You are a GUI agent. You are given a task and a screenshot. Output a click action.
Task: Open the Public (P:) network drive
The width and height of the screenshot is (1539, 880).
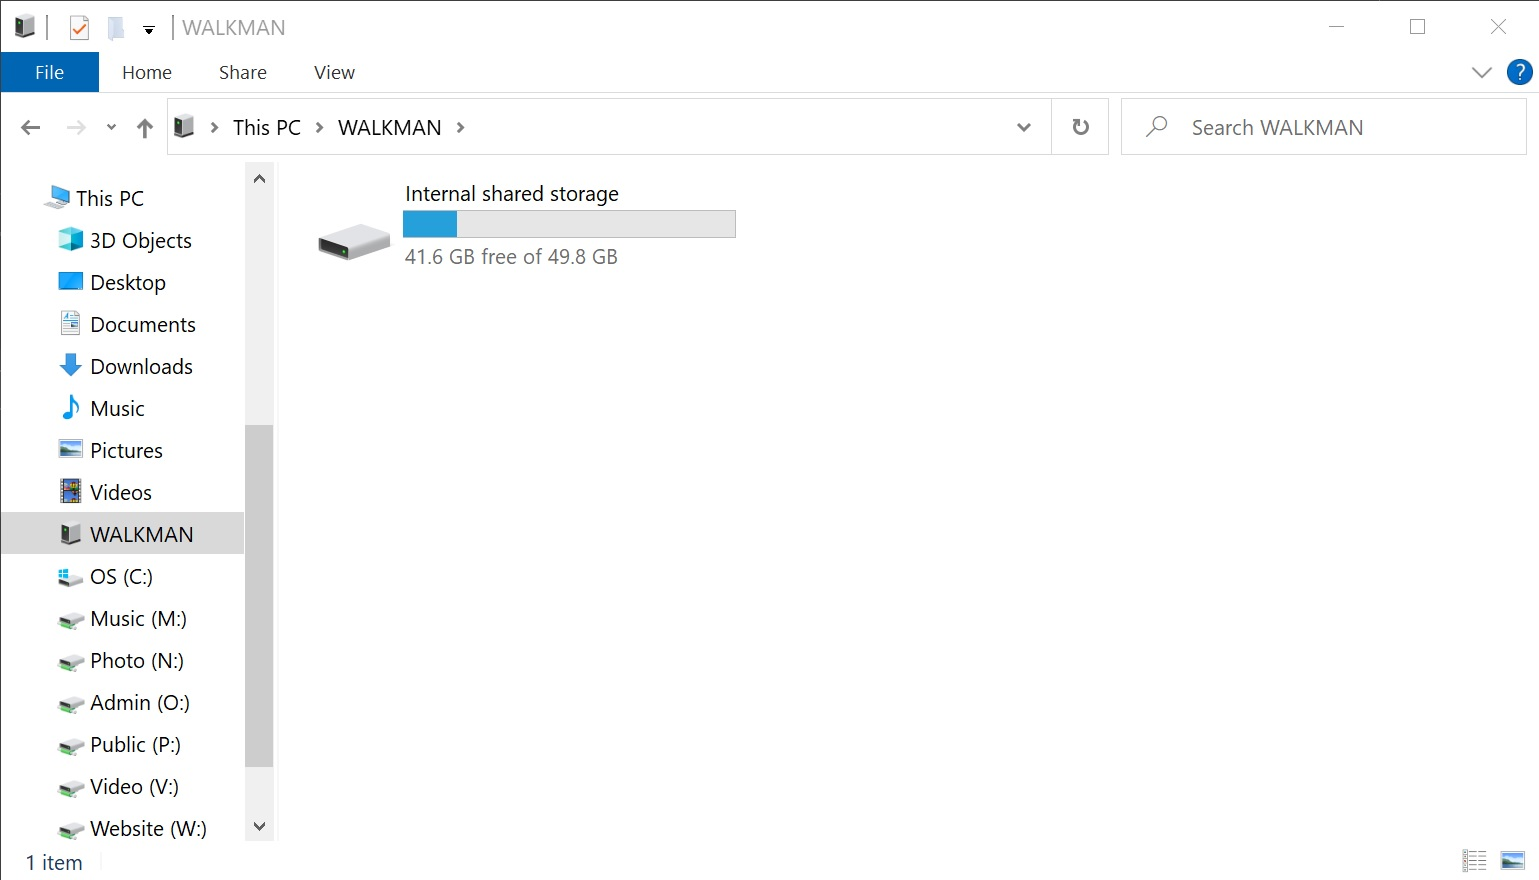pos(135,744)
